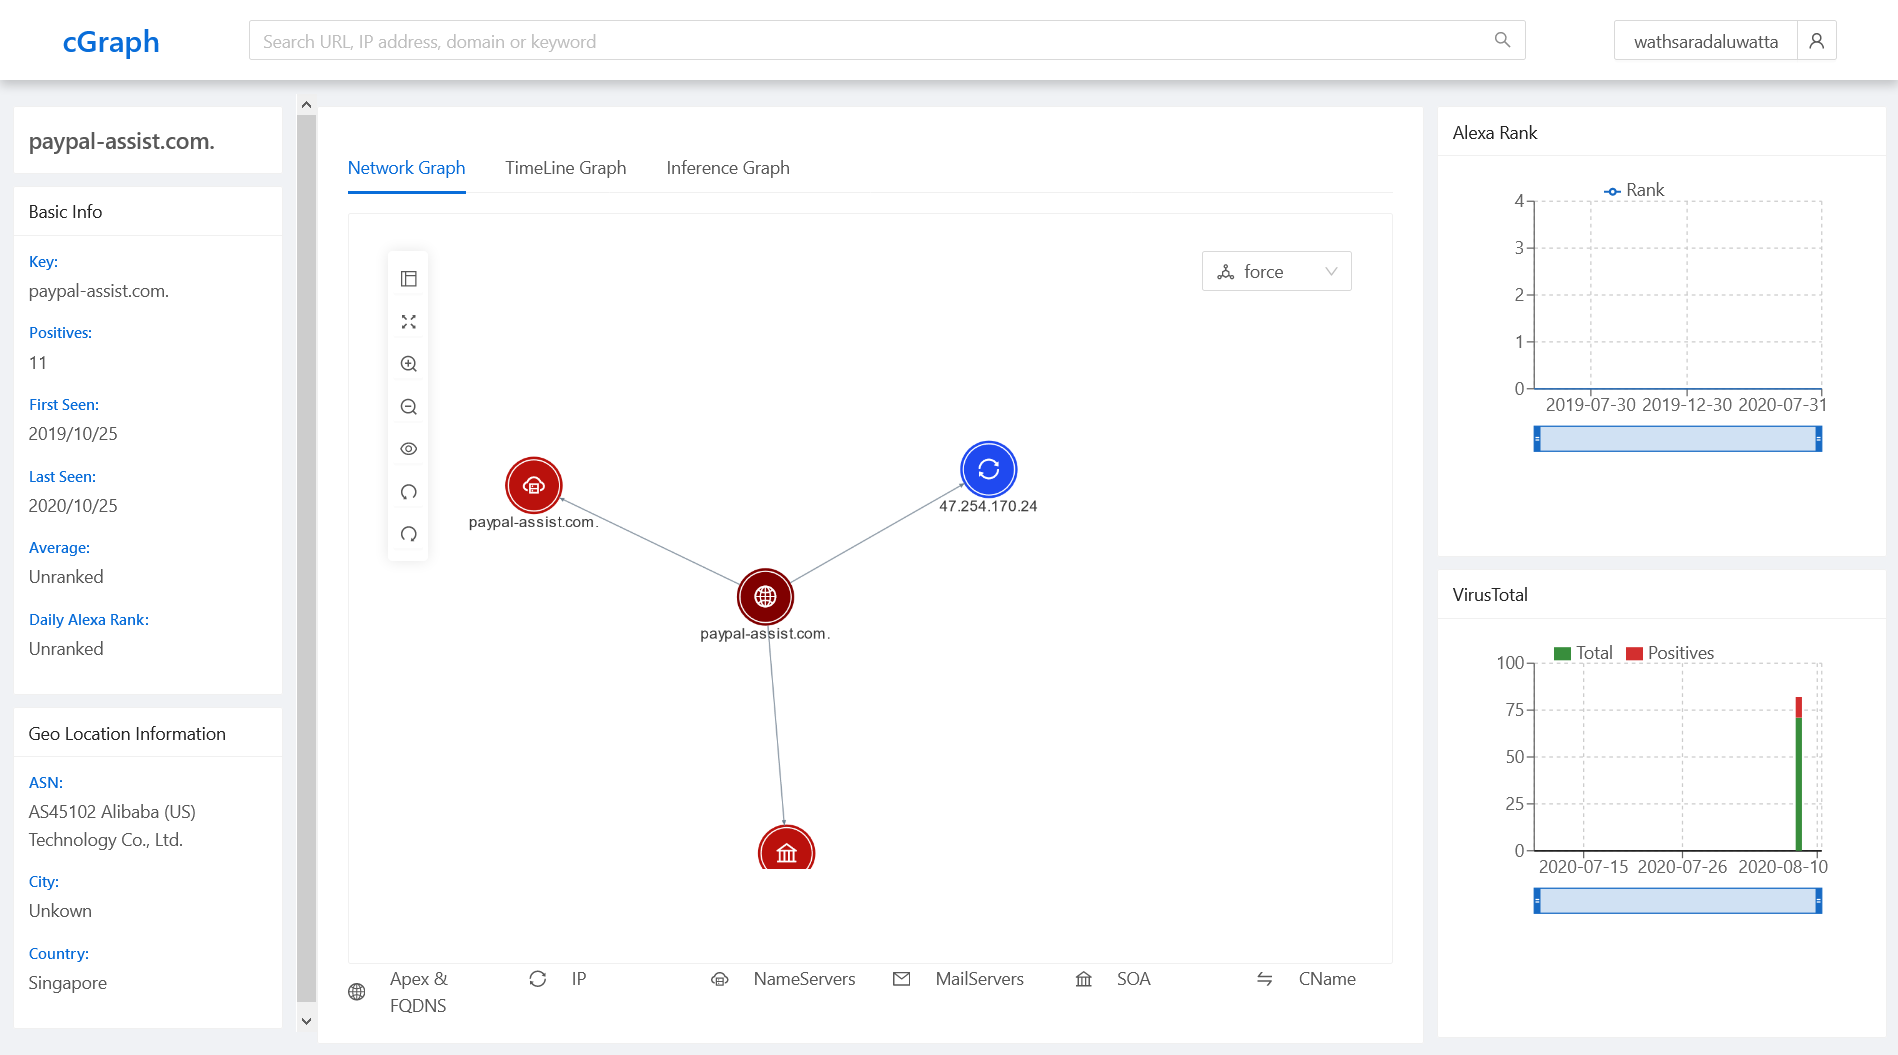Open the force layout dropdown
The height and width of the screenshot is (1055, 1898).
1276,271
